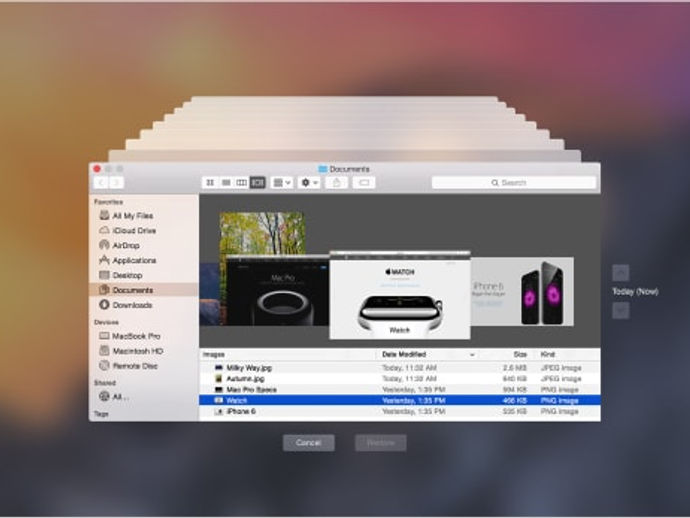Viewport: 690px width, 518px height.
Task: Click the Remote Disc icon
Action: pyautogui.click(x=104, y=366)
